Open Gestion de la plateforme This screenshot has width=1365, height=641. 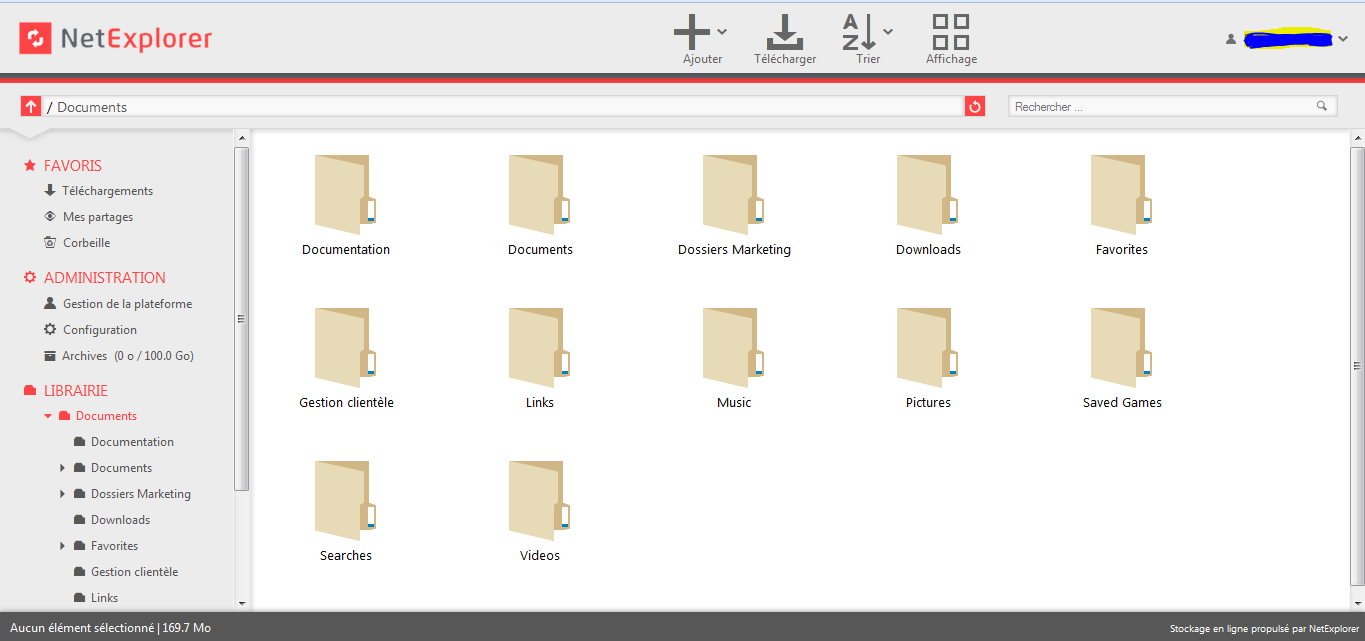pyautogui.click(x=127, y=304)
